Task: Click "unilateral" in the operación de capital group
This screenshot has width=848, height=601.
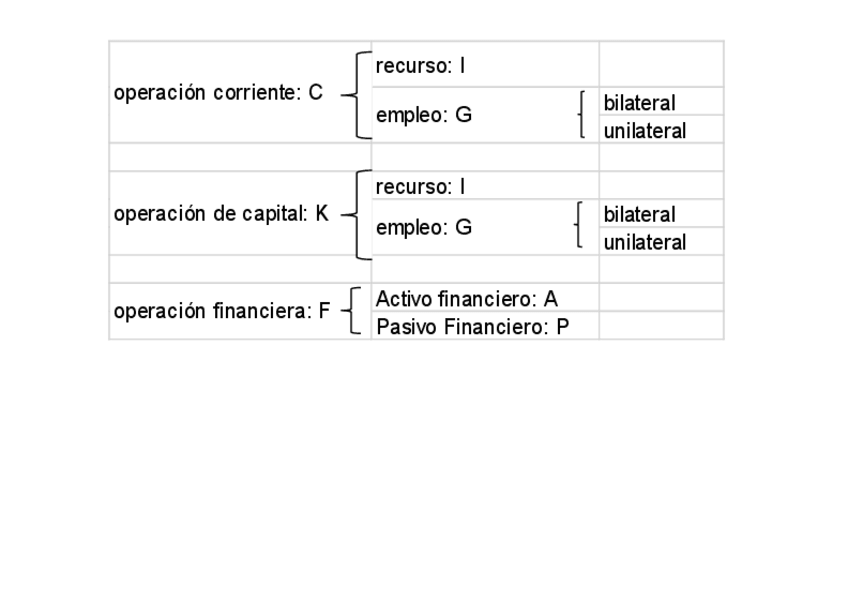Action: [x=645, y=242]
